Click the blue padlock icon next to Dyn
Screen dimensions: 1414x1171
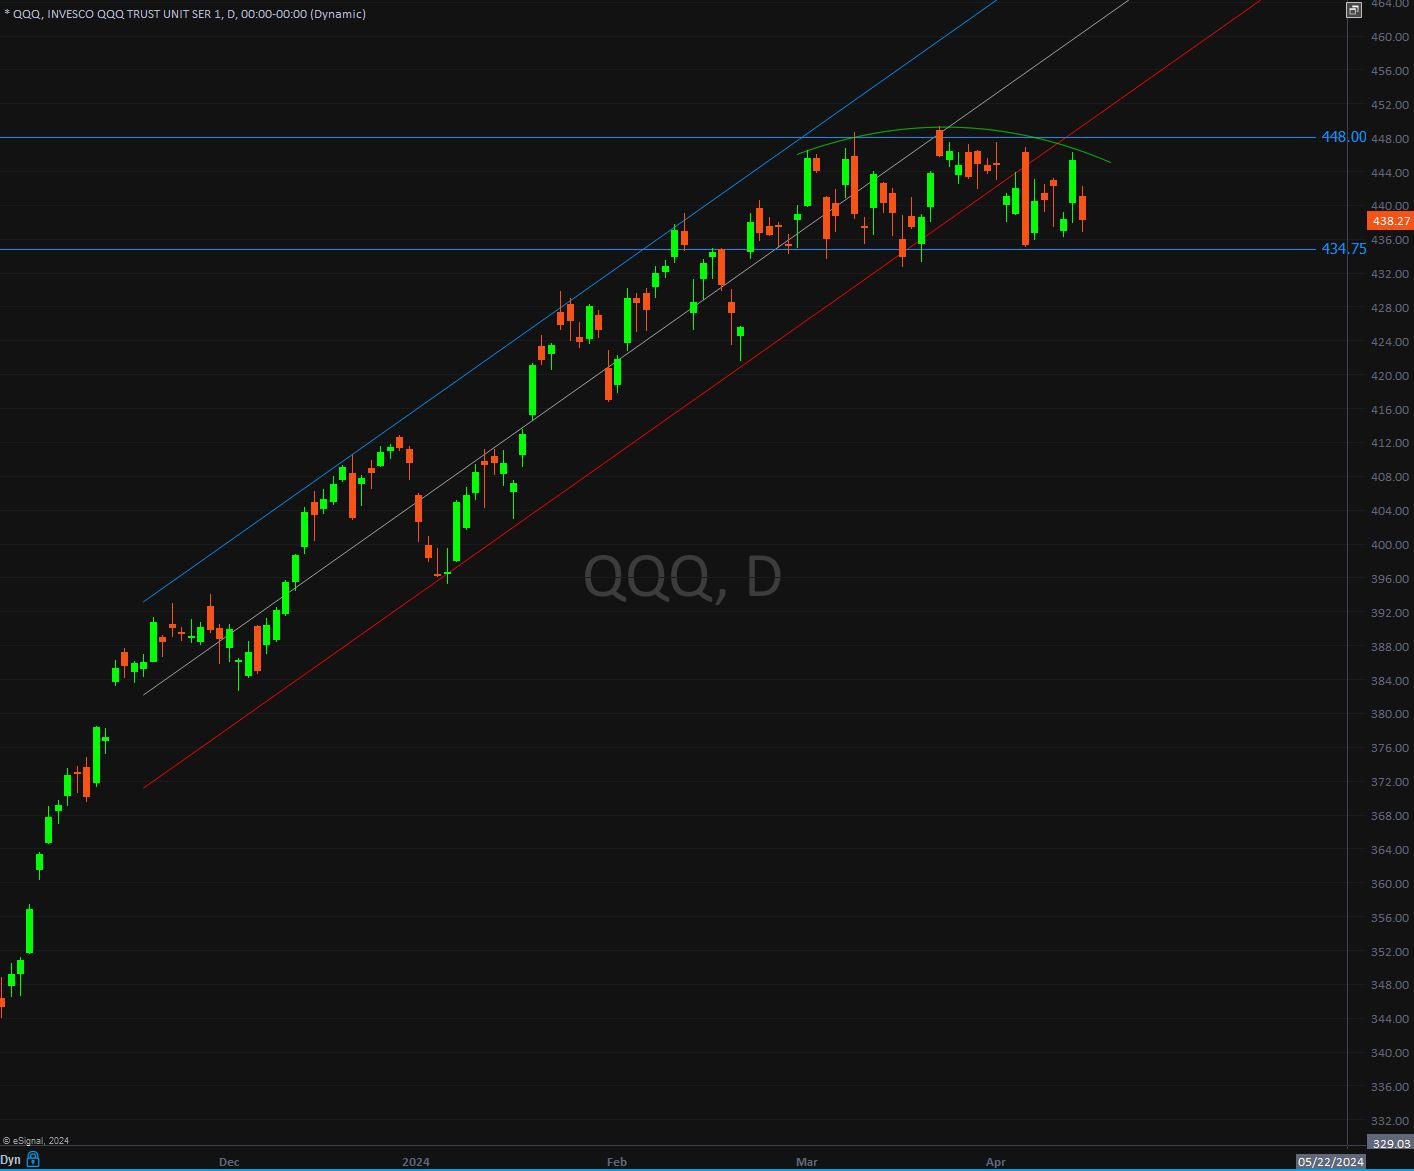pyautogui.click(x=33, y=1159)
